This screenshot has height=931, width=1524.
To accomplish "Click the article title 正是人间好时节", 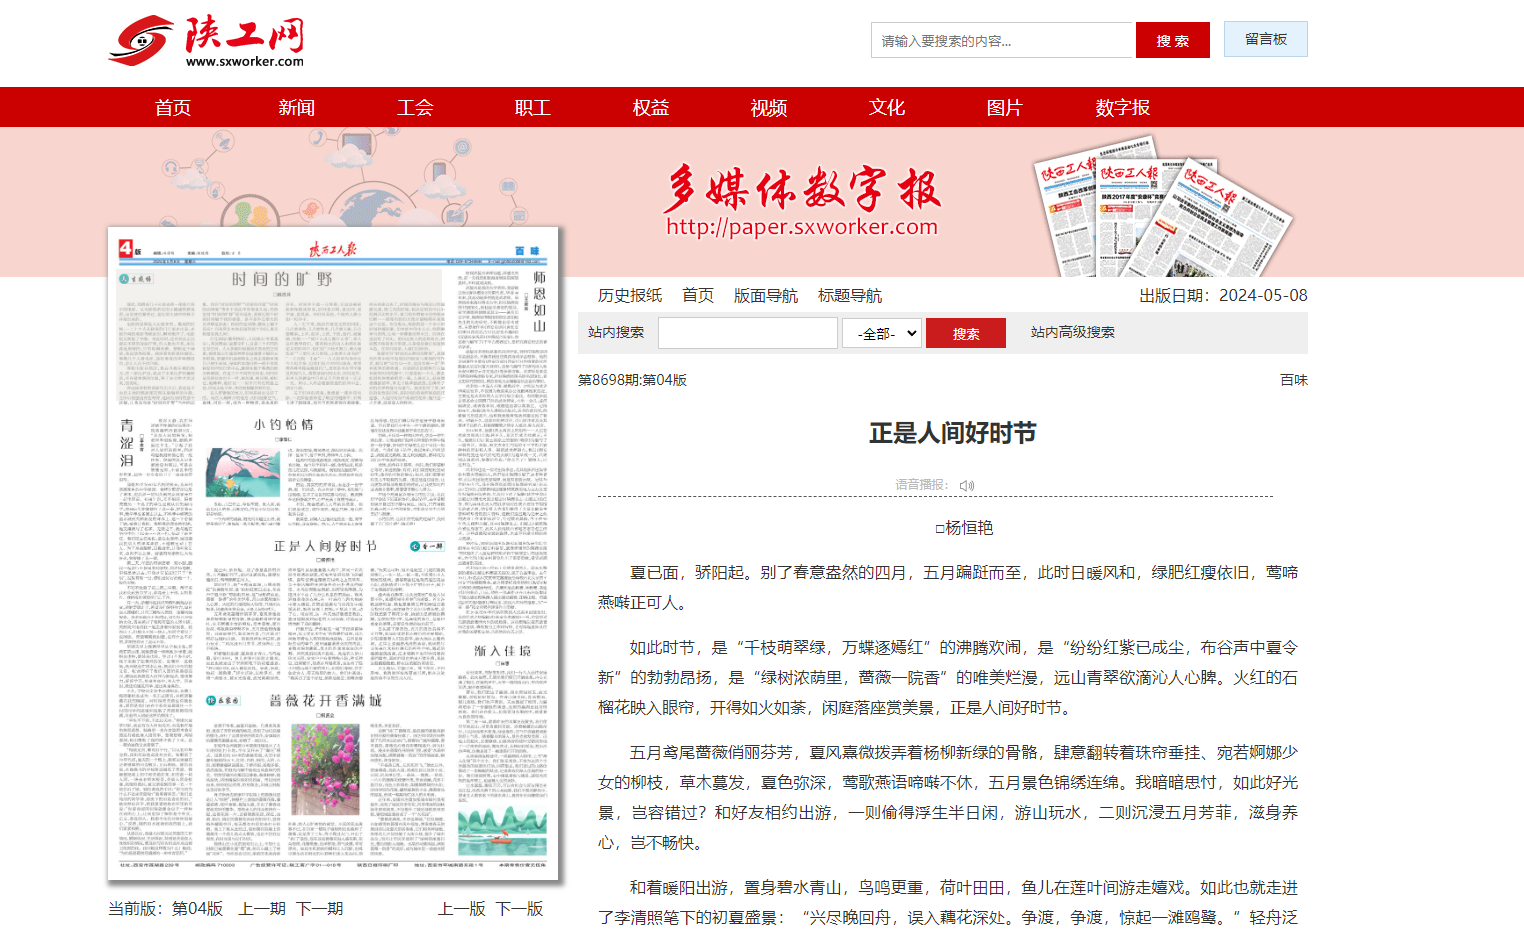I will (953, 433).
